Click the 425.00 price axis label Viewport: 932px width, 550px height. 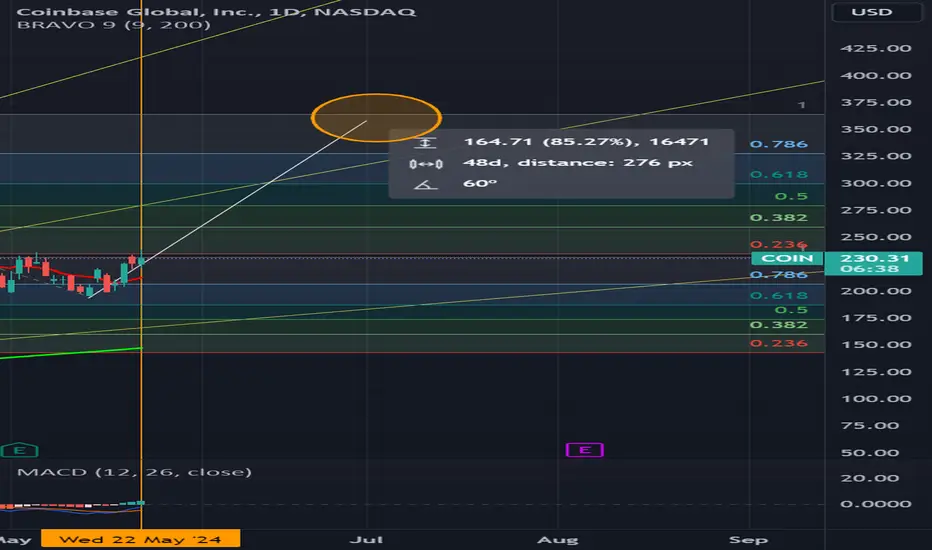(x=876, y=48)
